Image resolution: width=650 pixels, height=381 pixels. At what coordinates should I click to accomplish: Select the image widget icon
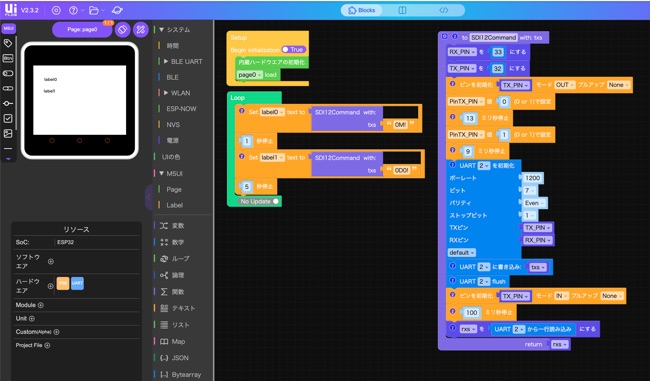click(8, 133)
